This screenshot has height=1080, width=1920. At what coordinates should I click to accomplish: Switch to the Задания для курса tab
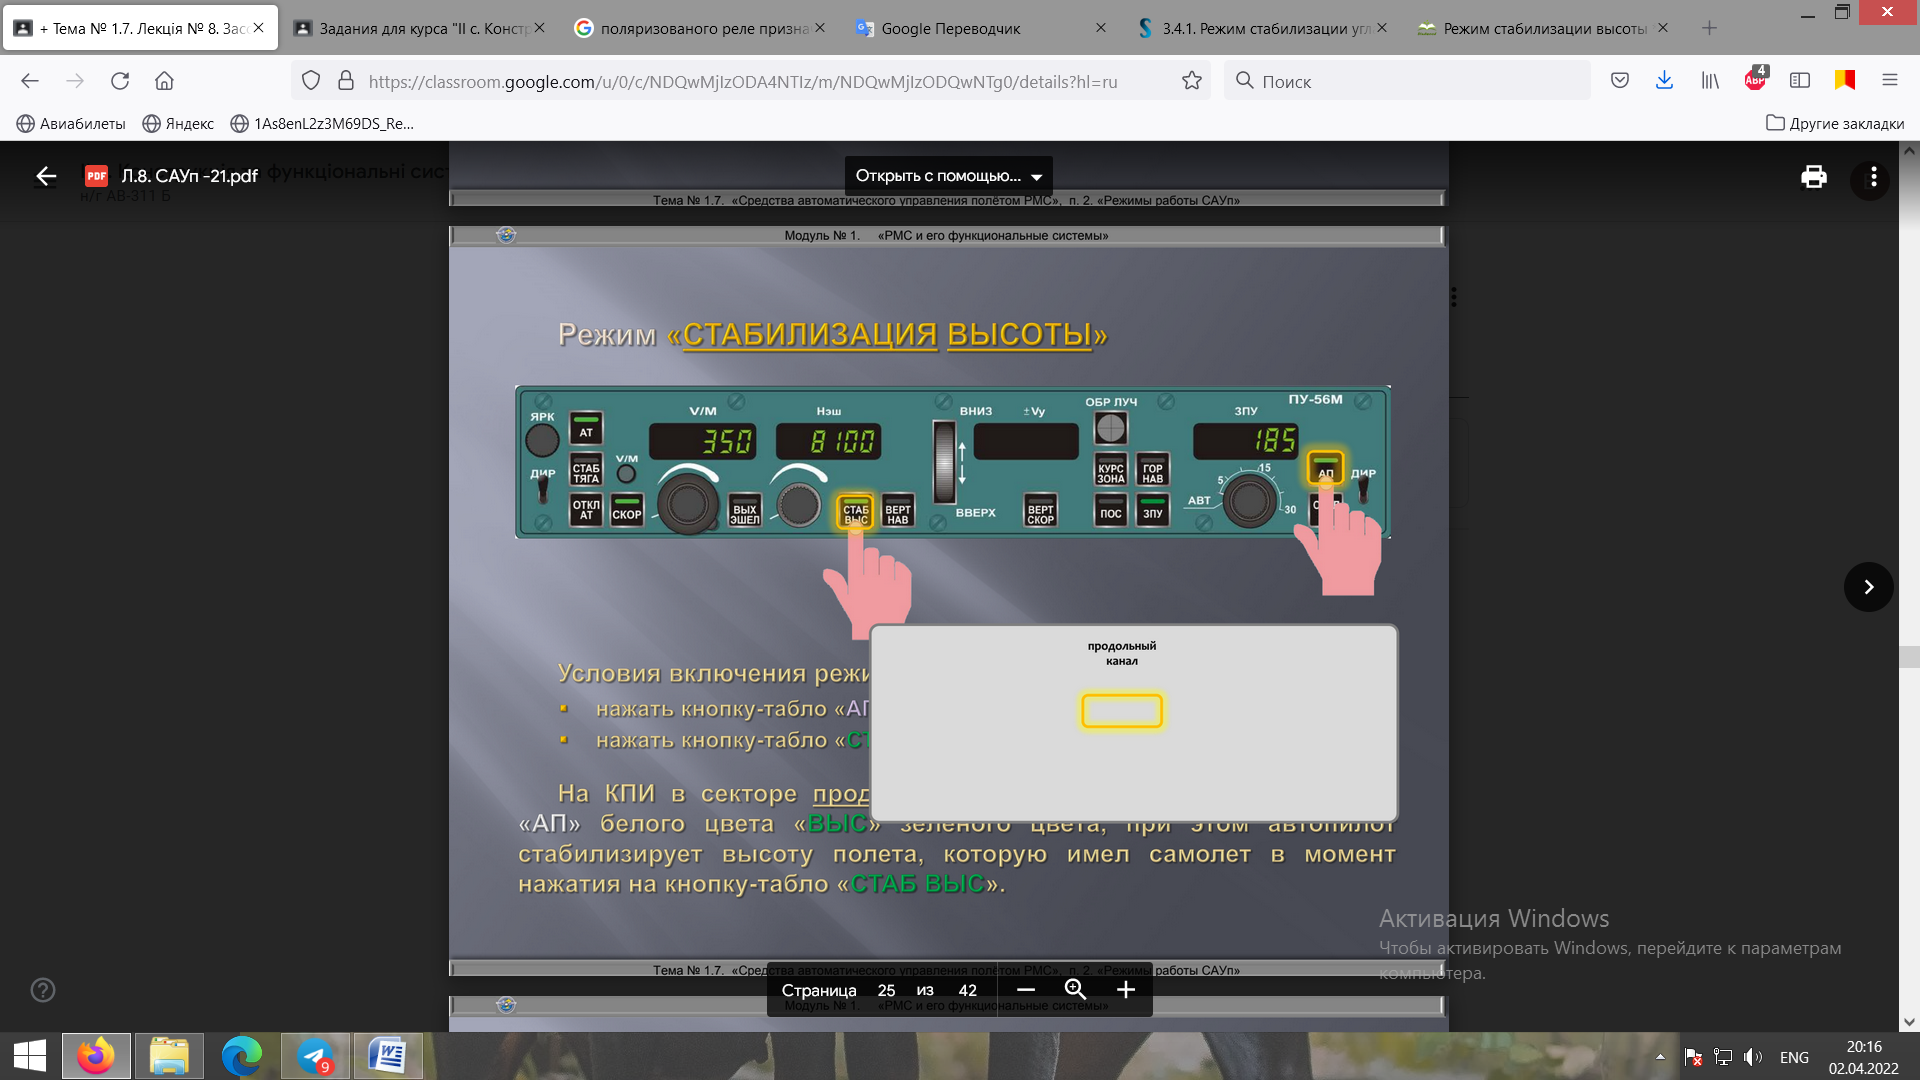[x=420, y=28]
